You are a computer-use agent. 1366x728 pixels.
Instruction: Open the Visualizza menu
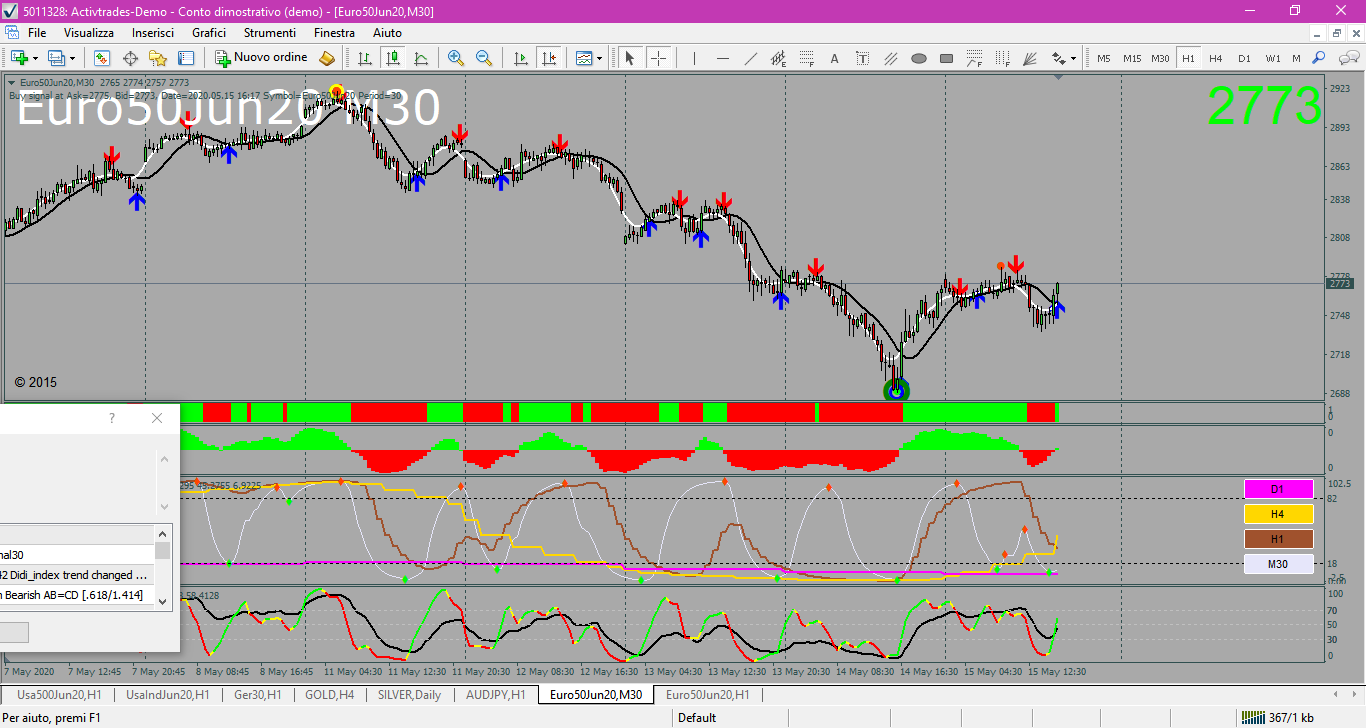(89, 33)
